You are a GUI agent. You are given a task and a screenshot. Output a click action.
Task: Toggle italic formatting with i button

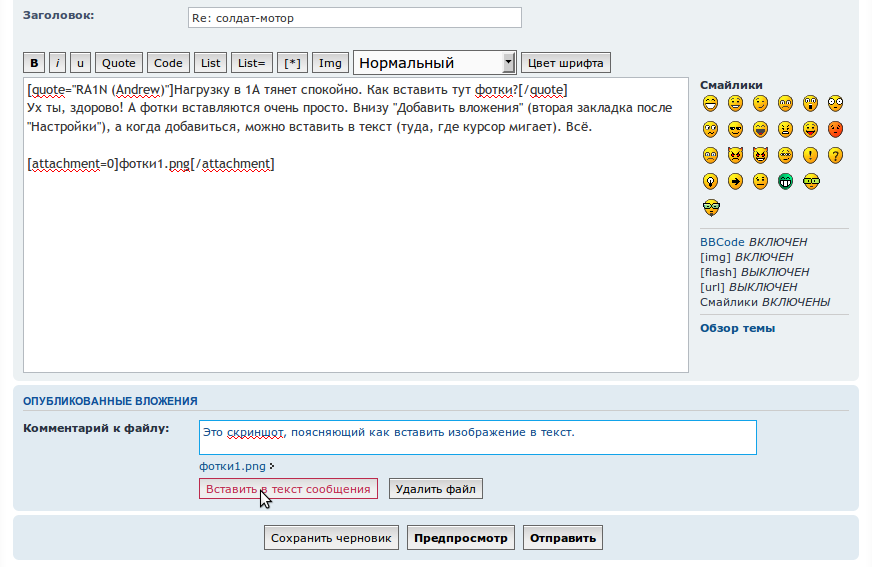[58, 63]
